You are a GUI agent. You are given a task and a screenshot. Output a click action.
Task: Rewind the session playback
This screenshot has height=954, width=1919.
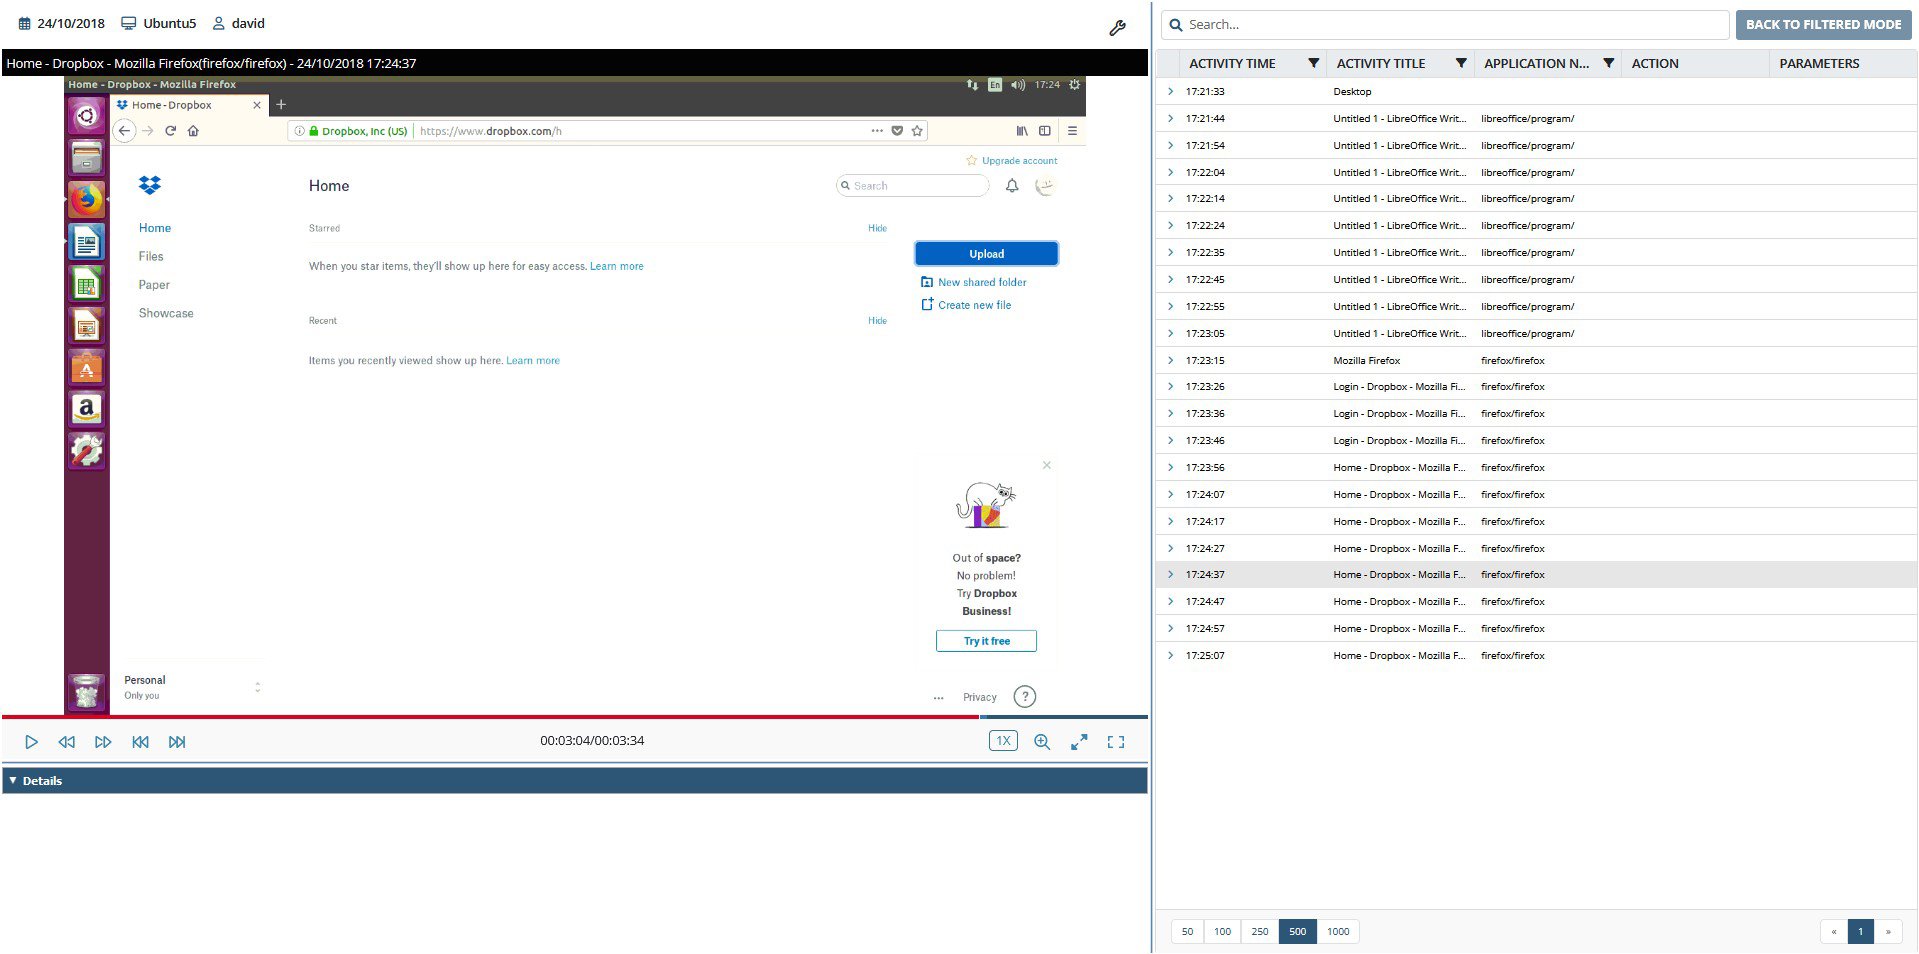click(x=67, y=742)
